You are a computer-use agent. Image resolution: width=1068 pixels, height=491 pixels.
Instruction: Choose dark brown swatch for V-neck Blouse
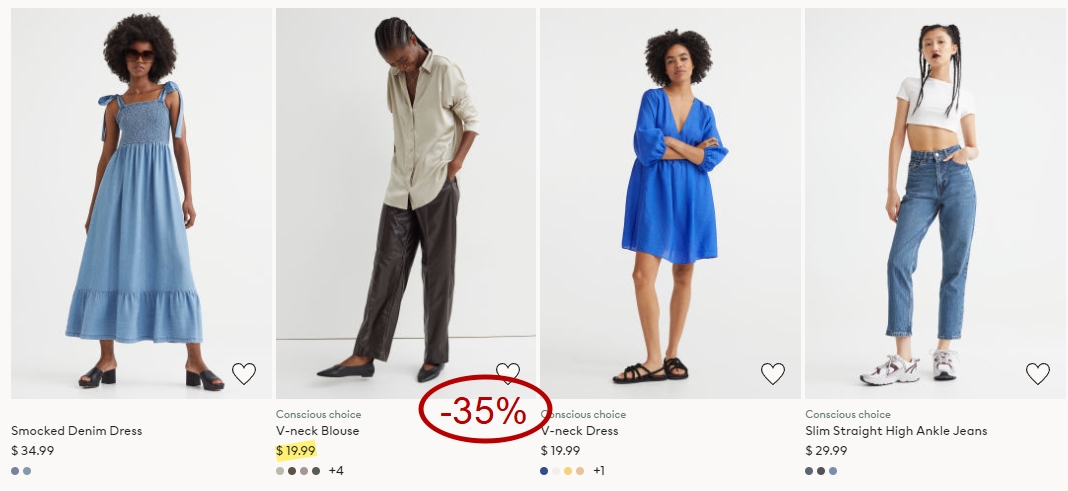[292, 471]
